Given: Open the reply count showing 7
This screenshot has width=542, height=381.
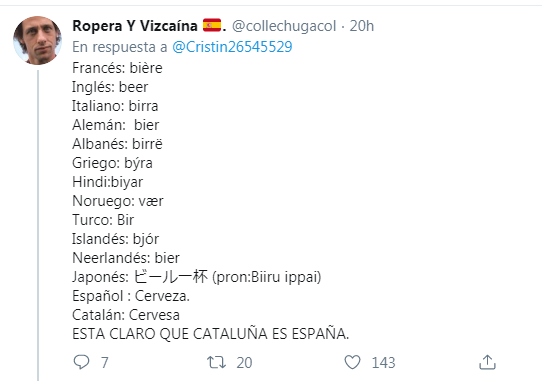Looking at the screenshot, I should [105, 363].
